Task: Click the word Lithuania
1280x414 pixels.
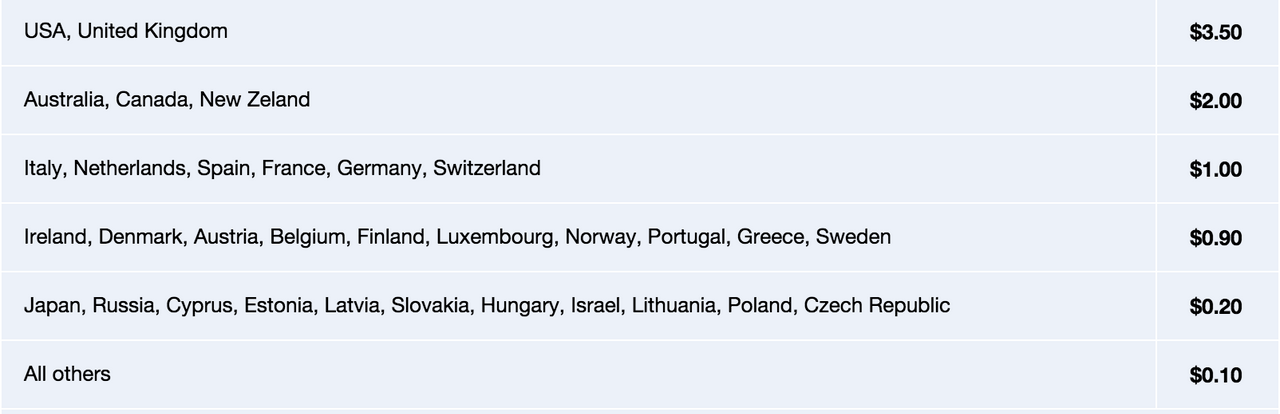Action: tap(674, 305)
